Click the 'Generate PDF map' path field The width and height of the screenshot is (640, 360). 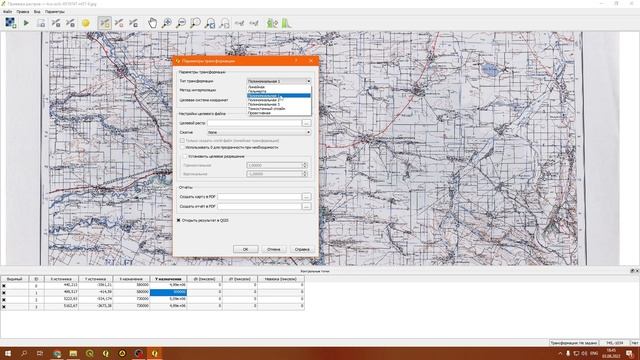259,197
